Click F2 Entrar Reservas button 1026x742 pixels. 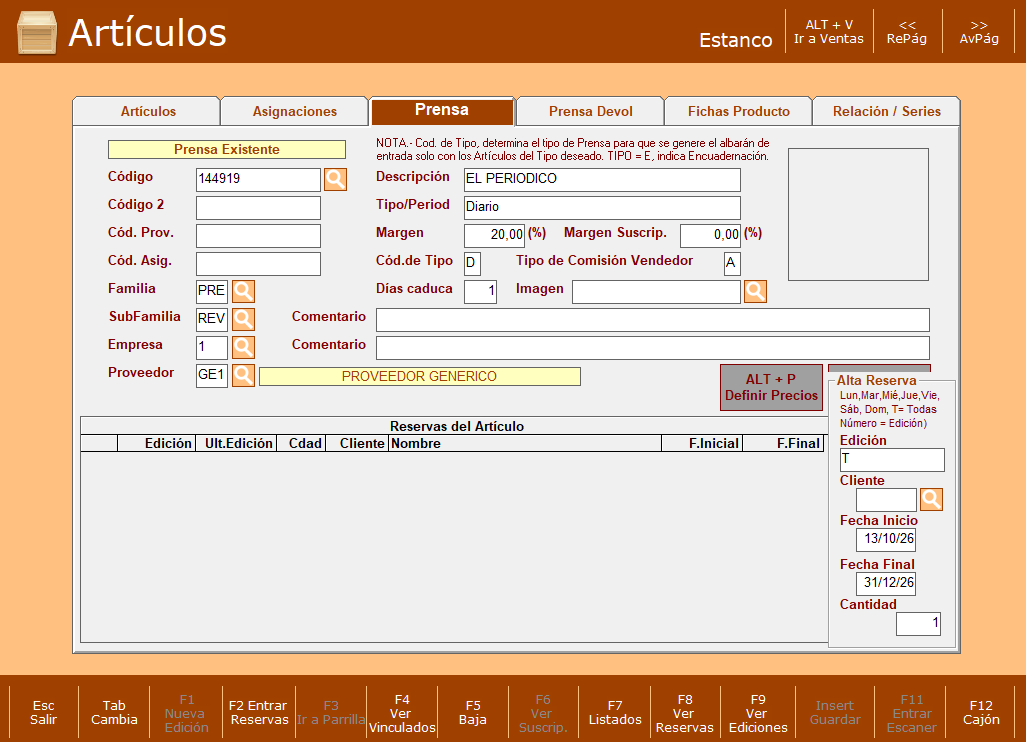(258, 713)
